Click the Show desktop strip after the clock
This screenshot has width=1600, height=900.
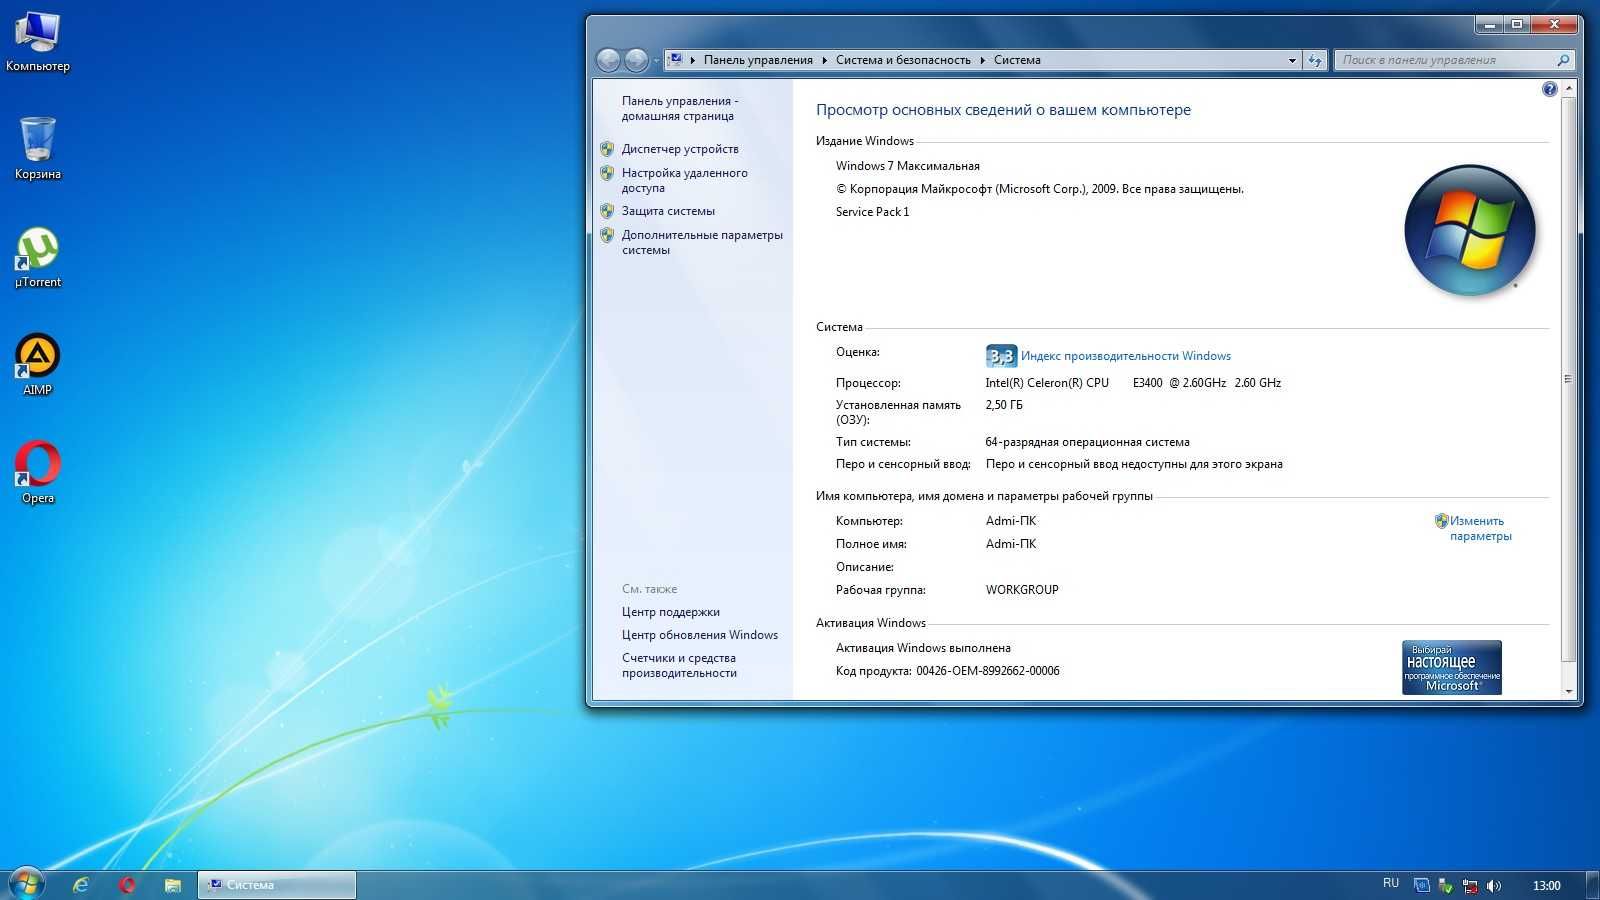click(x=1592, y=885)
